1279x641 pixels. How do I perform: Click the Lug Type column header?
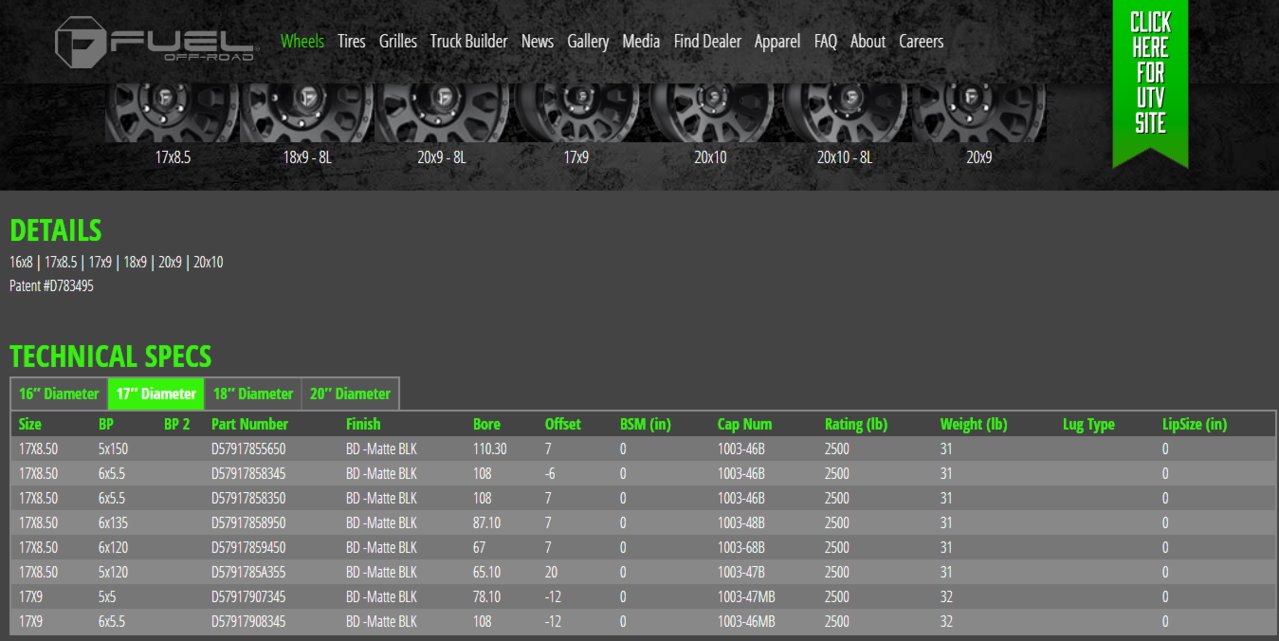(x=1089, y=424)
